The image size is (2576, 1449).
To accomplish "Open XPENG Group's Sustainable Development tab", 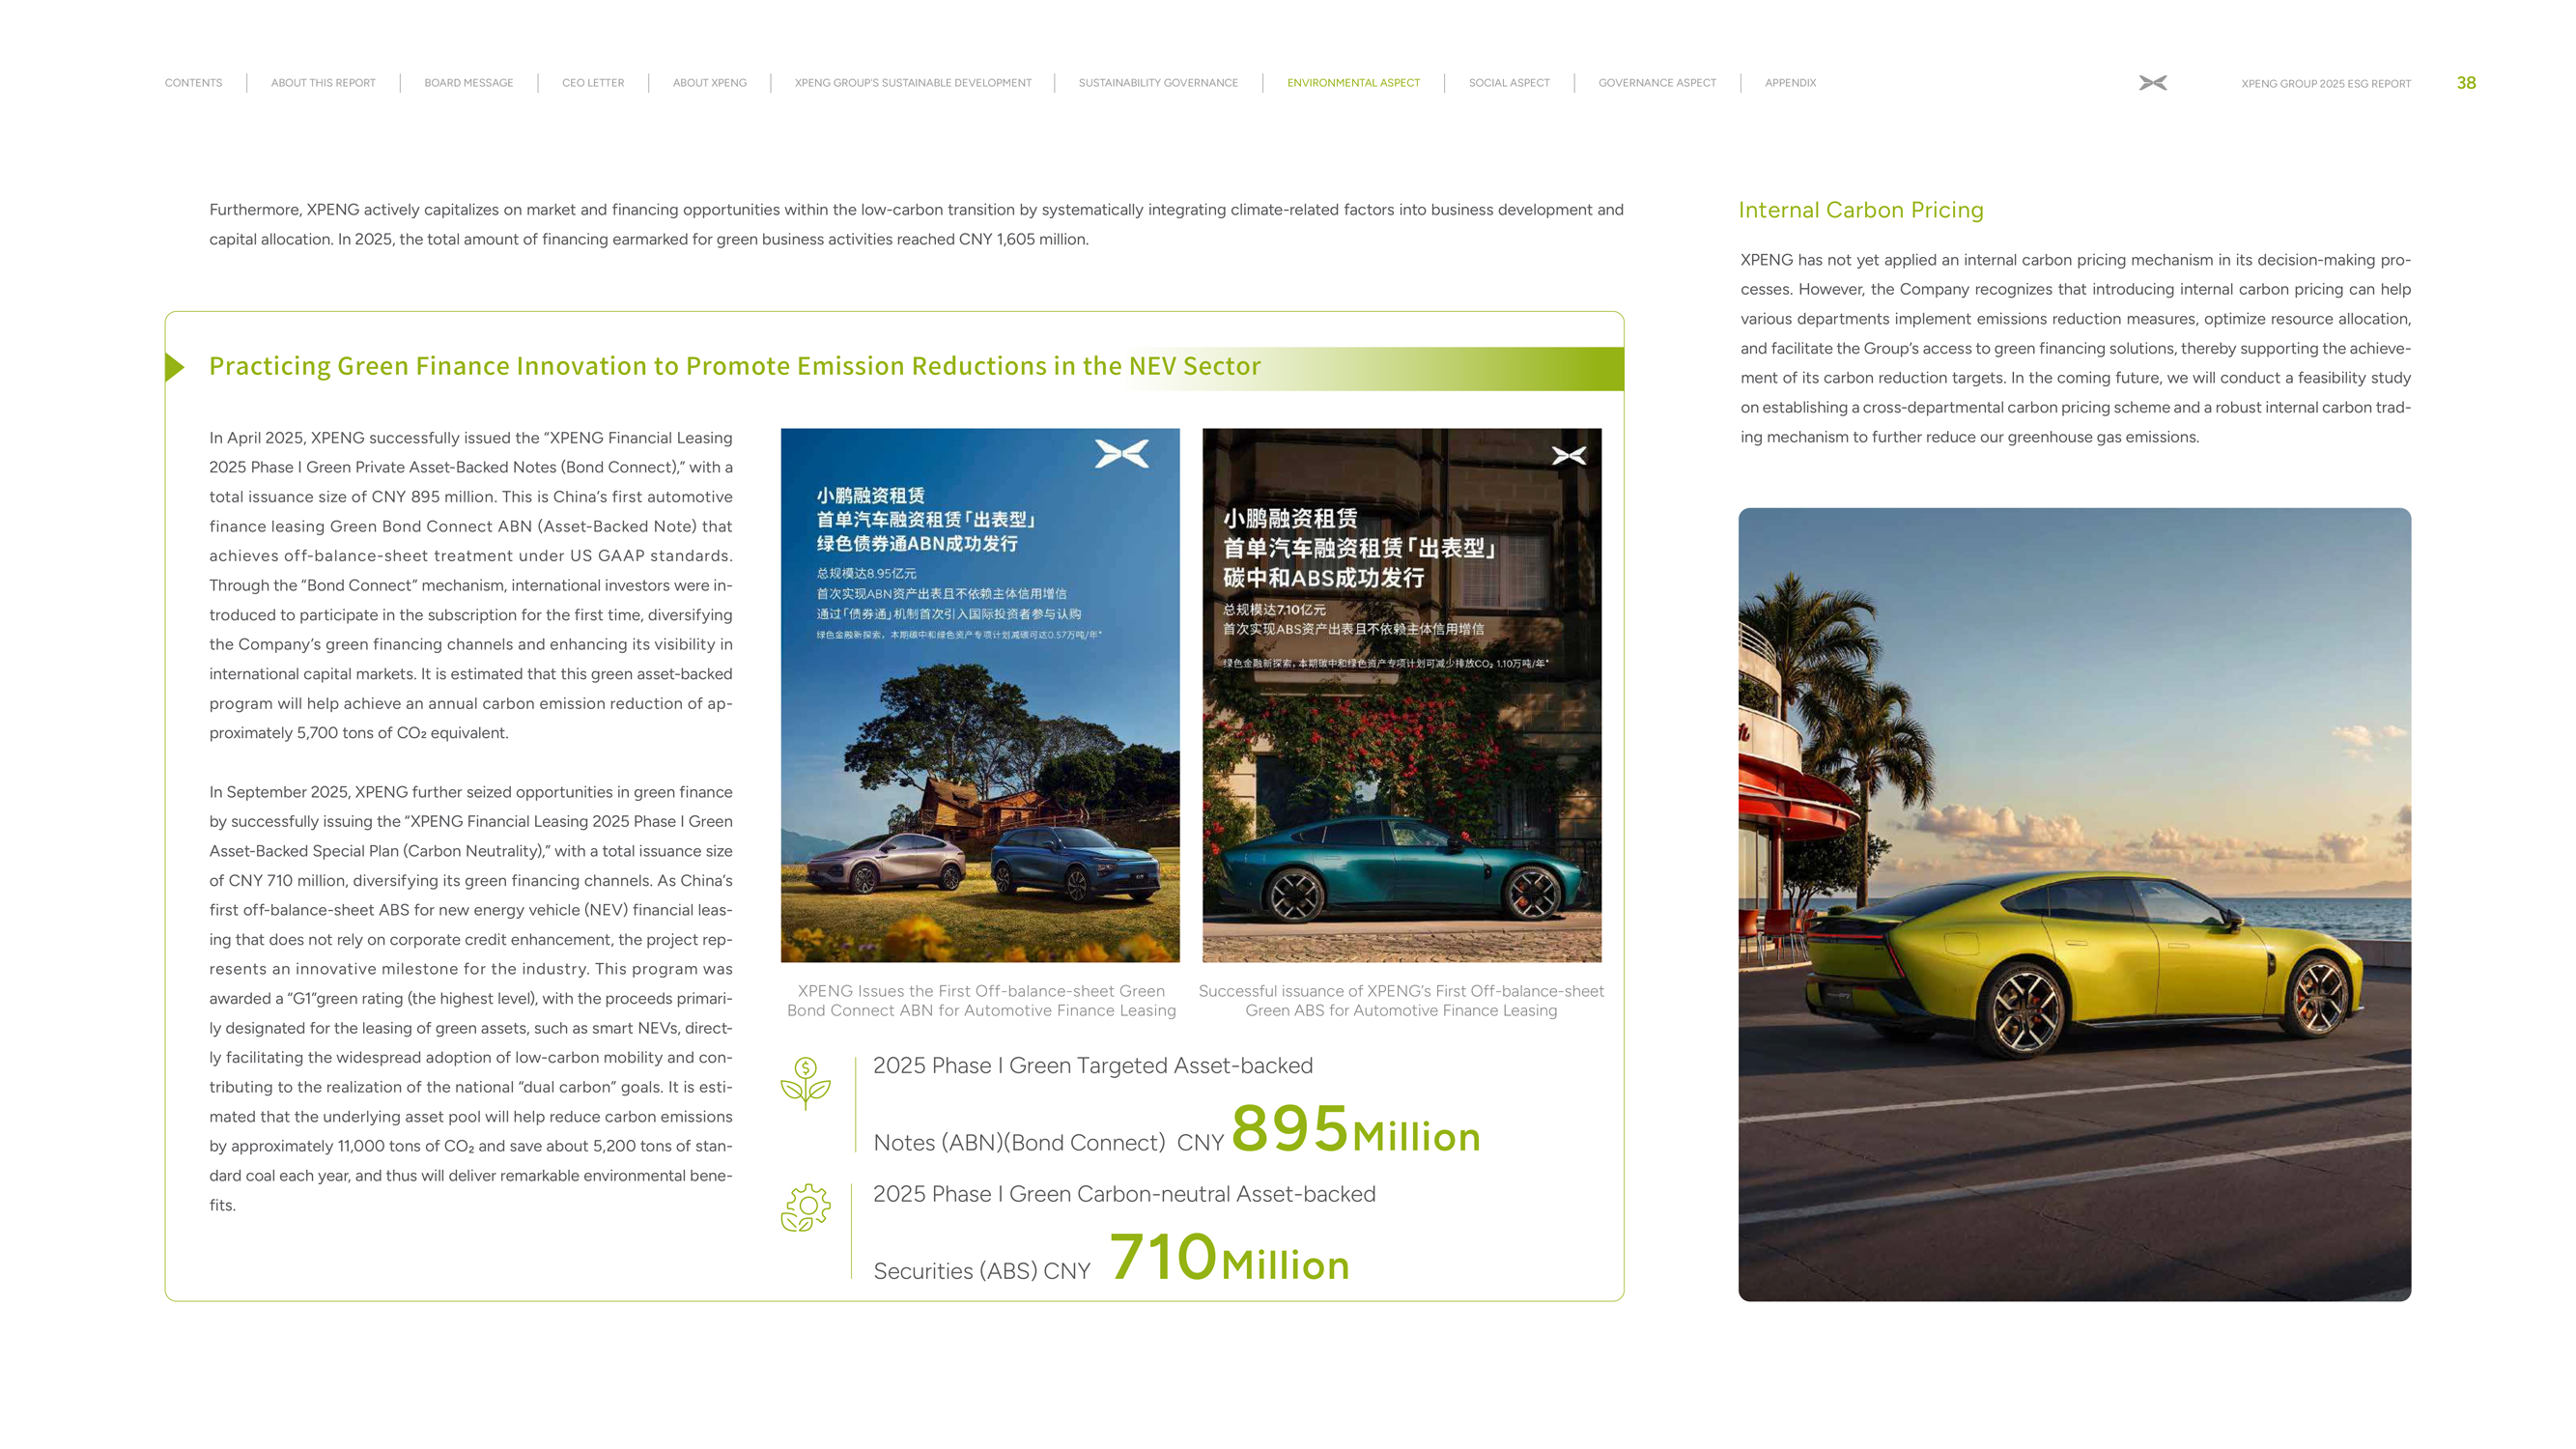I will pyautogui.click(x=912, y=83).
